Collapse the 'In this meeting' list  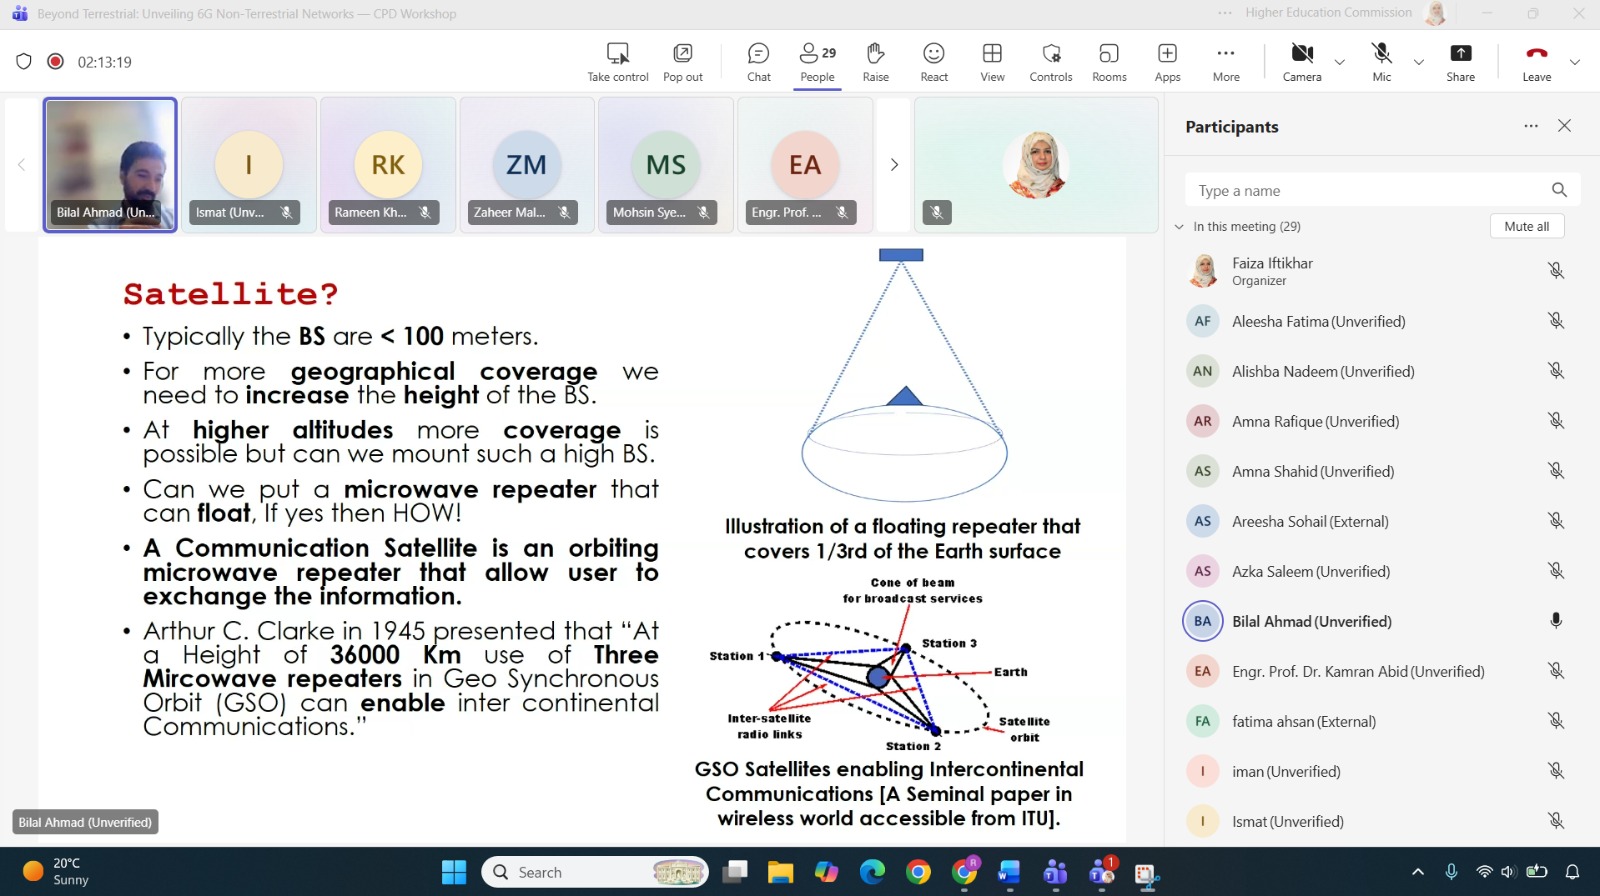(1179, 227)
